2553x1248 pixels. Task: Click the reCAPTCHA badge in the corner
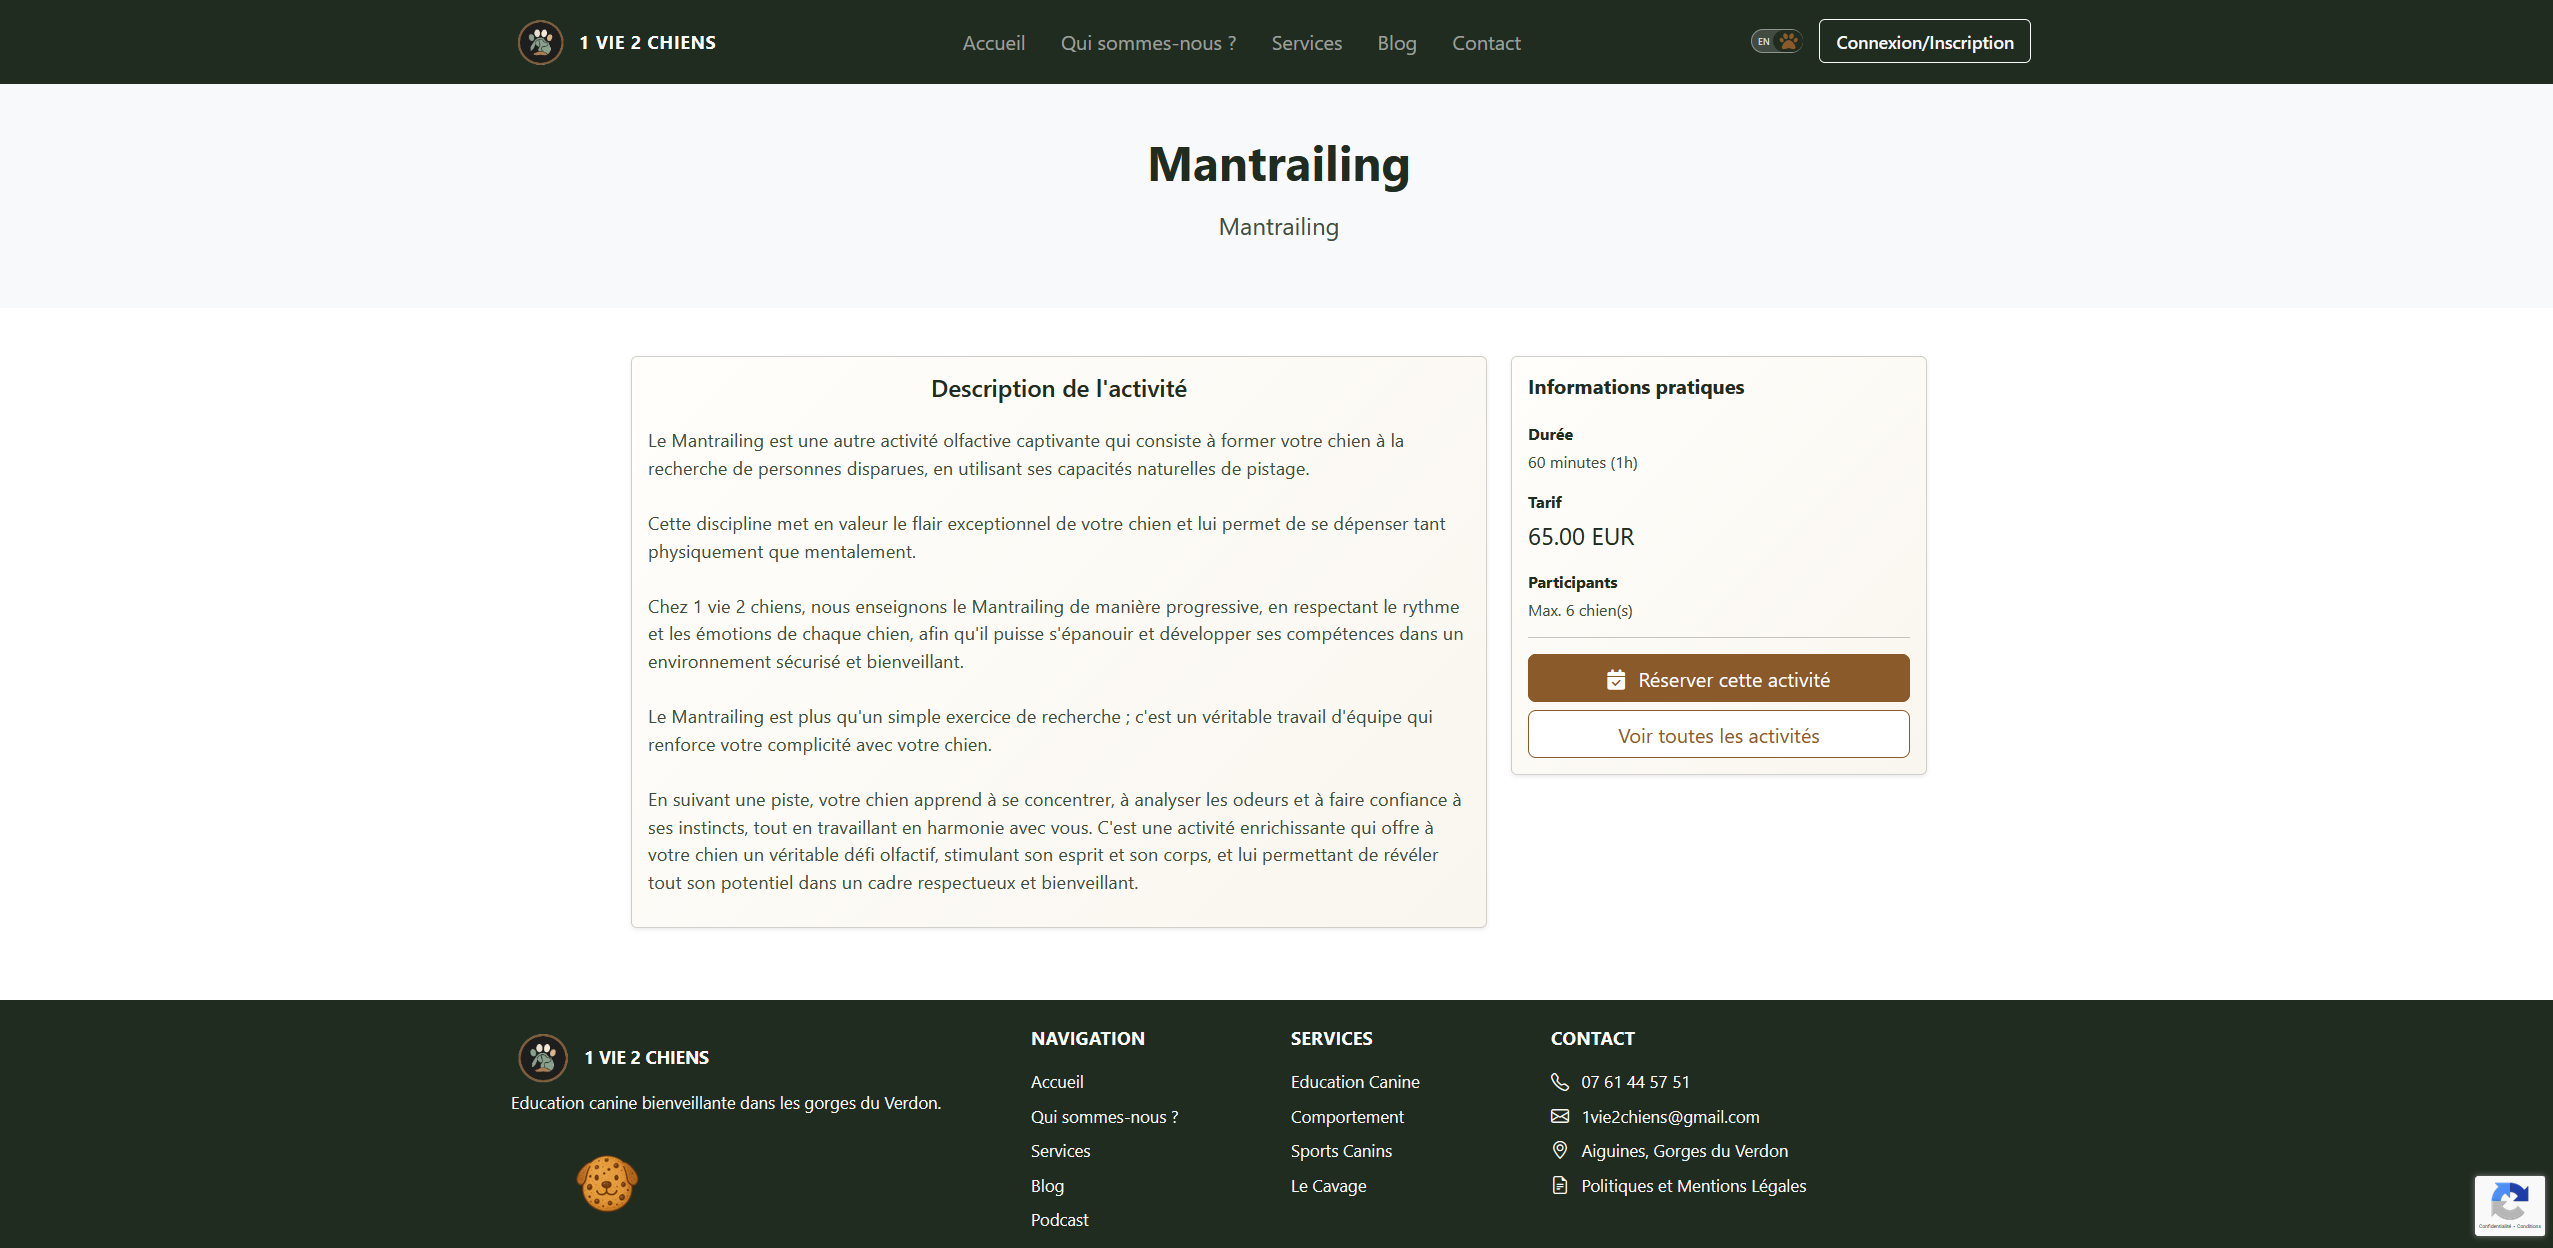pos(2509,1205)
